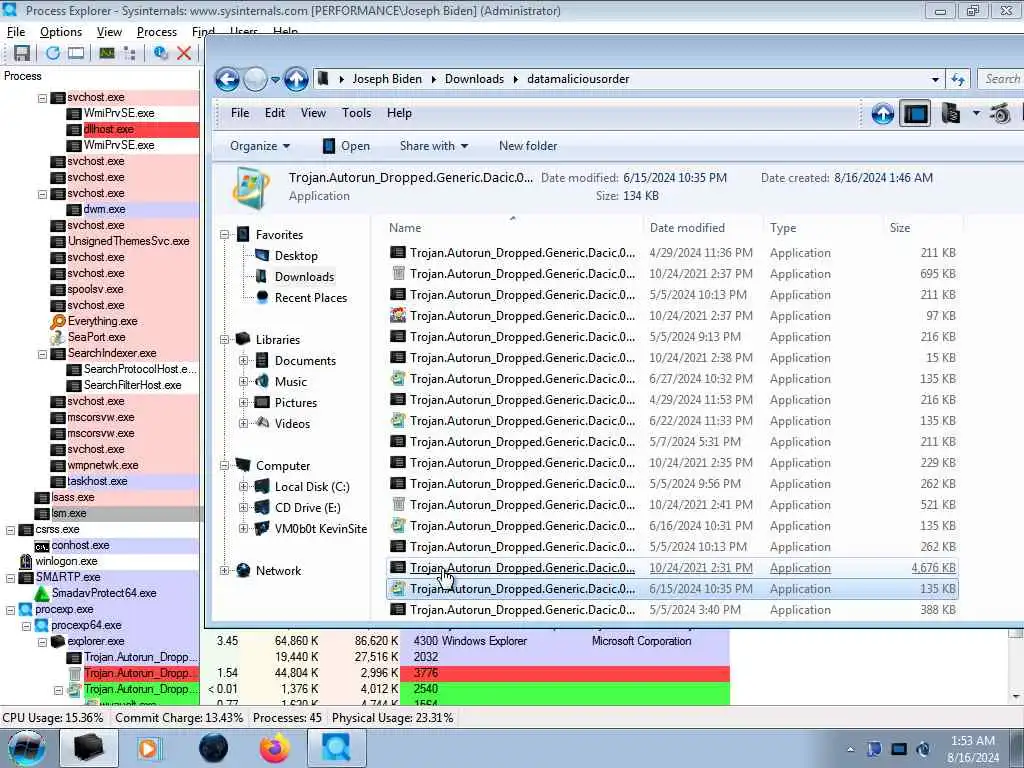The image size is (1024, 768).
Task: Select the 4,676 KB trojan file row
Action: 673,568
